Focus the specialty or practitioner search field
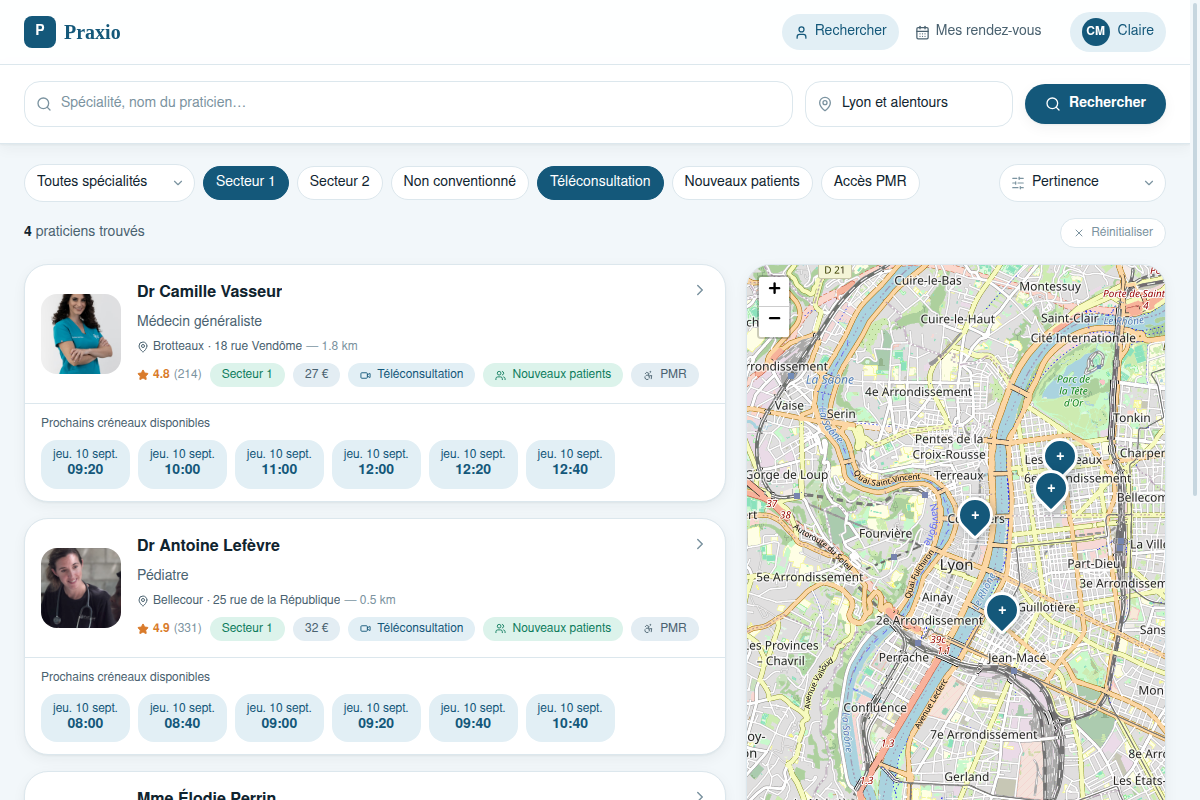This screenshot has width=1200, height=800. pyautogui.click(x=408, y=103)
